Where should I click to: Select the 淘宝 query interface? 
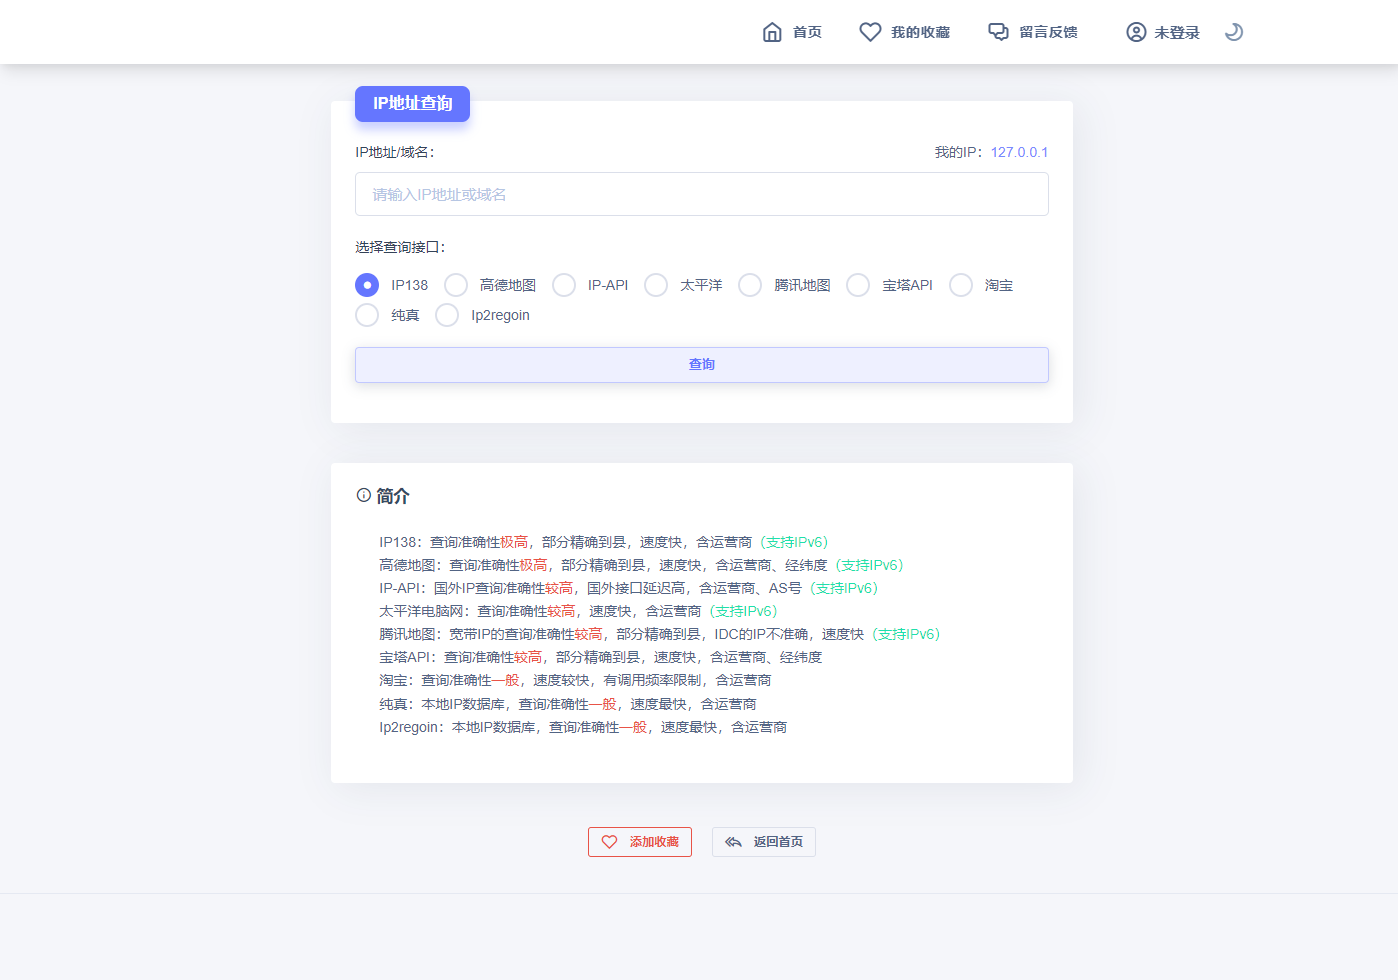coord(961,285)
